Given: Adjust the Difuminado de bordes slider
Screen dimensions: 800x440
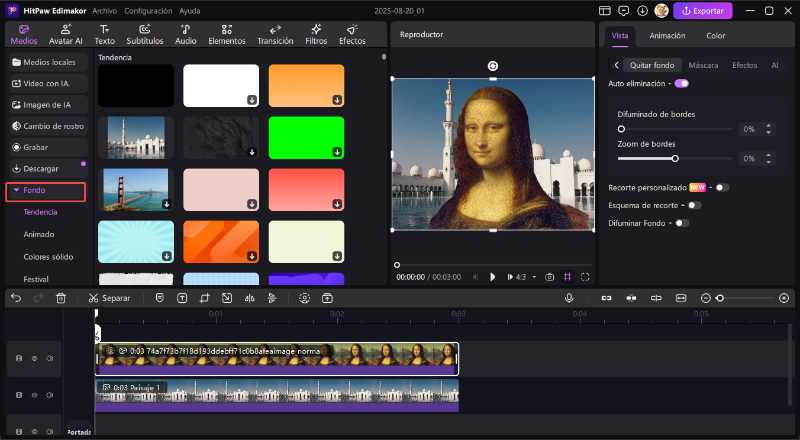Looking at the screenshot, I should pos(675,129).
